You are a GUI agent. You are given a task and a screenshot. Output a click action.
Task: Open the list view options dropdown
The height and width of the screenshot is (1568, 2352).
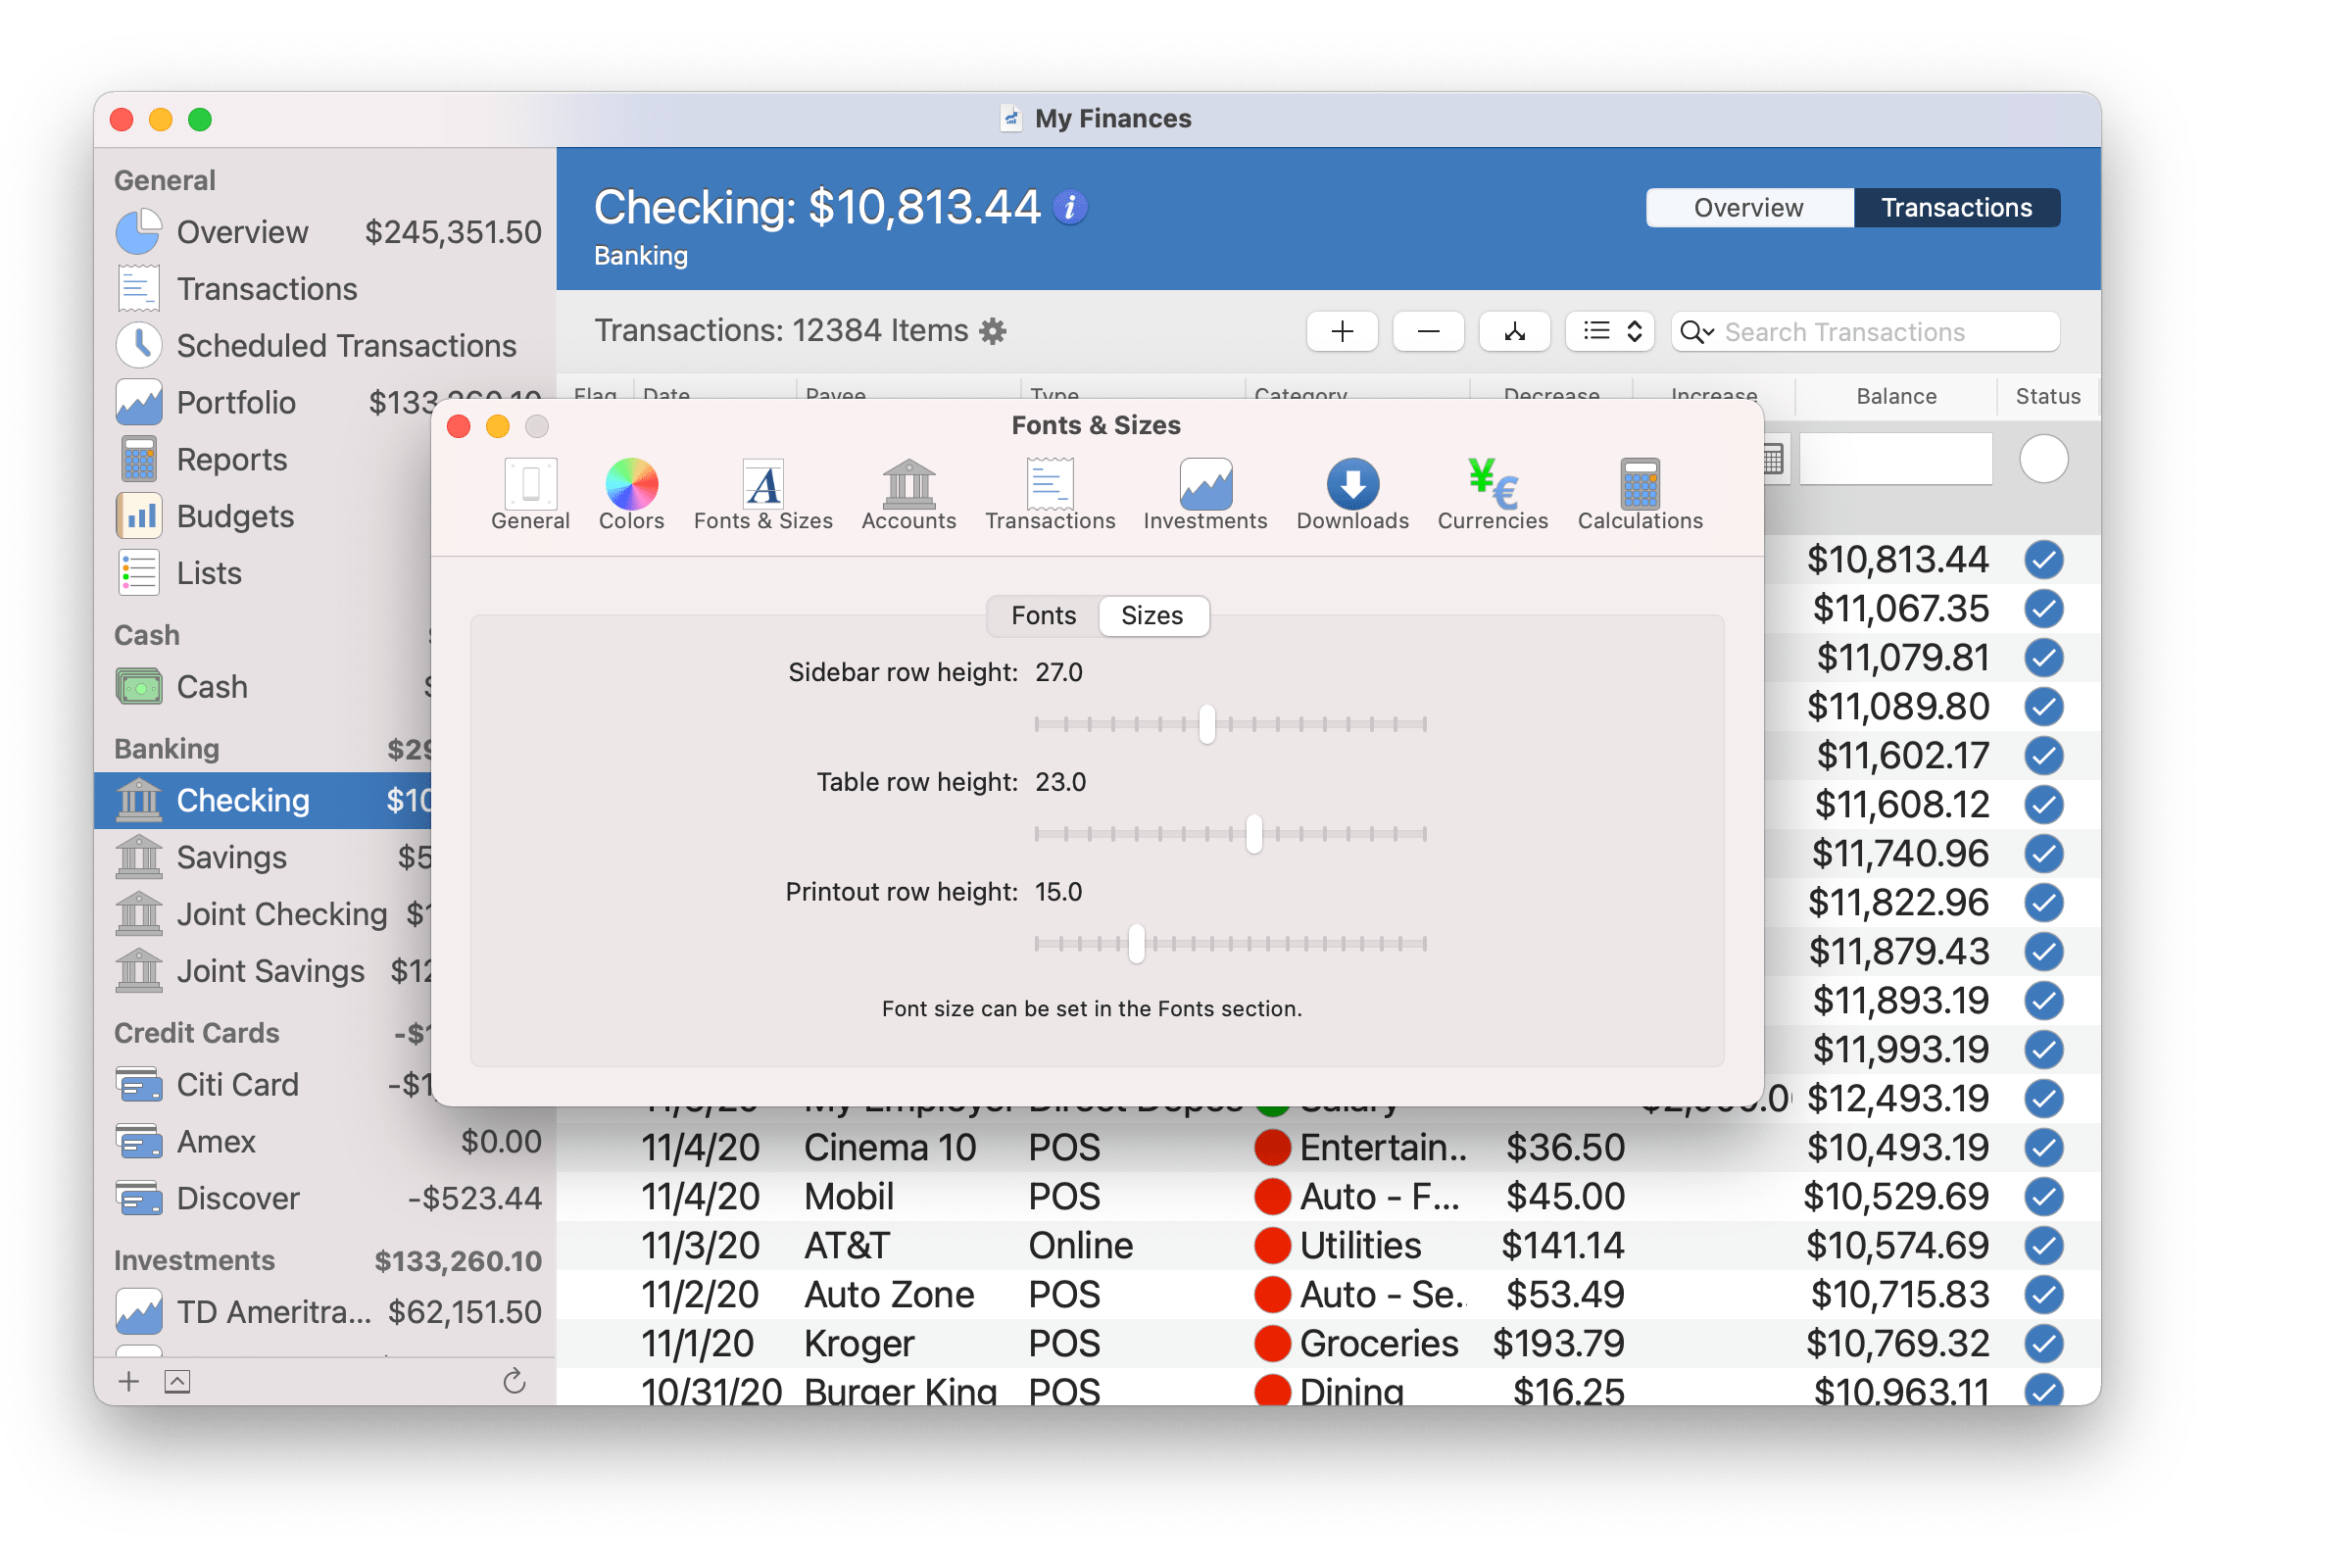coord(1609,331)
